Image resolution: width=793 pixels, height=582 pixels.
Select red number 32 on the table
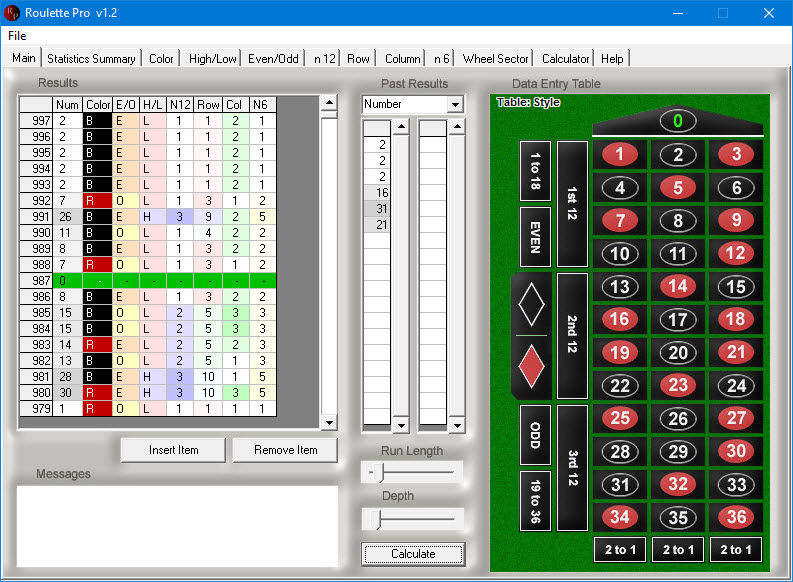[678, 484]
